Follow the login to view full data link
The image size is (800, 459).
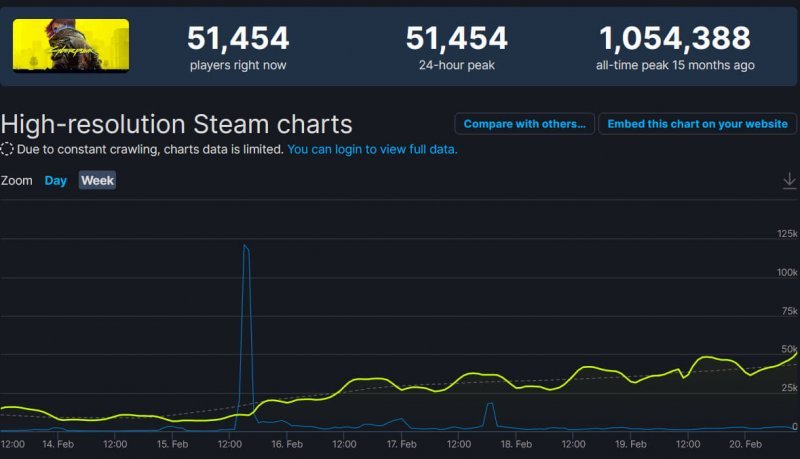[x=372, y=149]
